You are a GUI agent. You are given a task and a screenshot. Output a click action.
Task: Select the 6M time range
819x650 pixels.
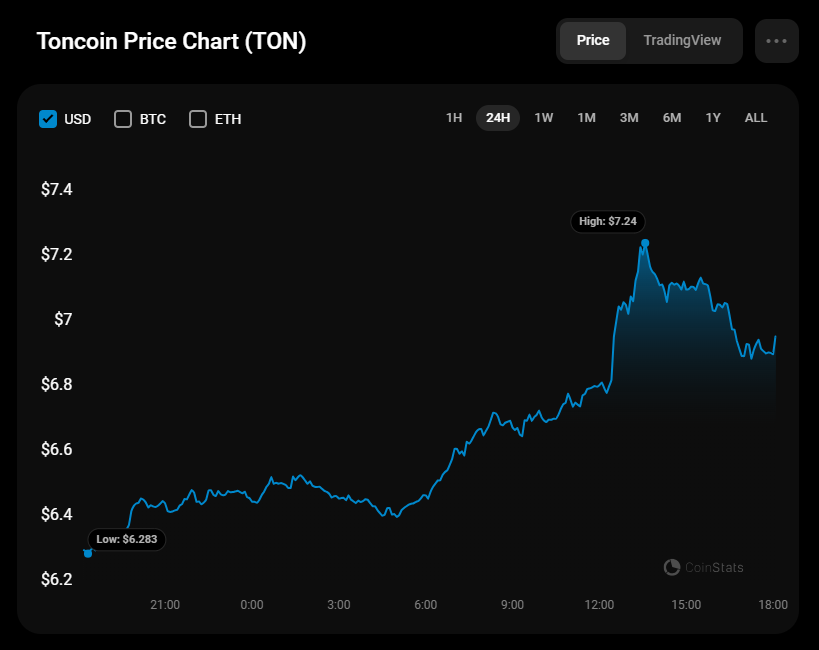(x=672, y=118)
